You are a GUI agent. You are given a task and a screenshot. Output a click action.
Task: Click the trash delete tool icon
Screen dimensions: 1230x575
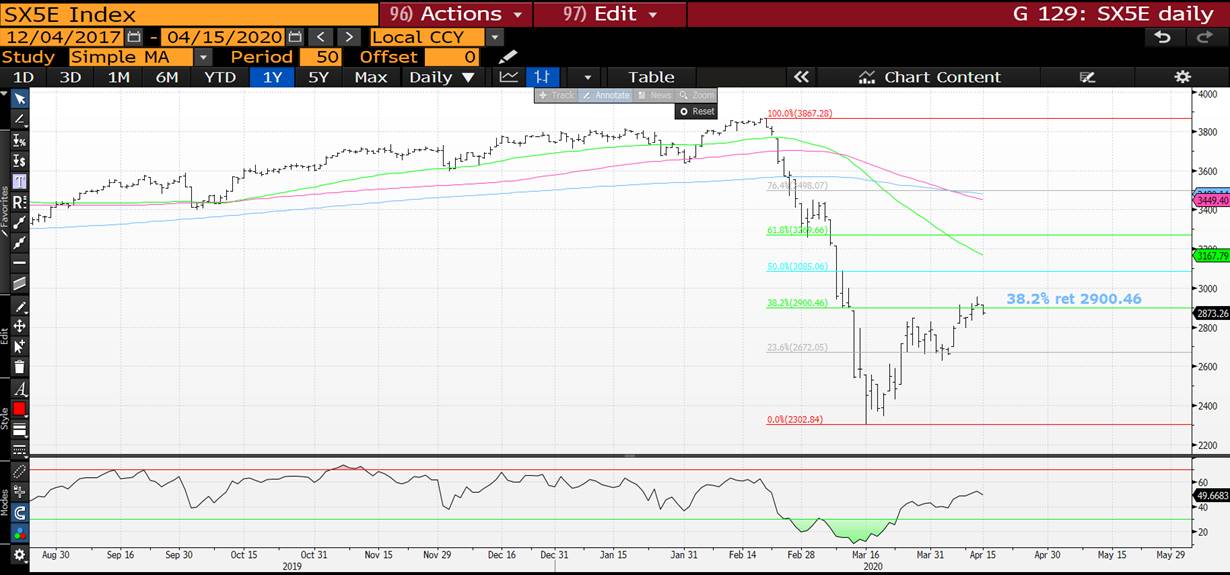pos(19,367)
